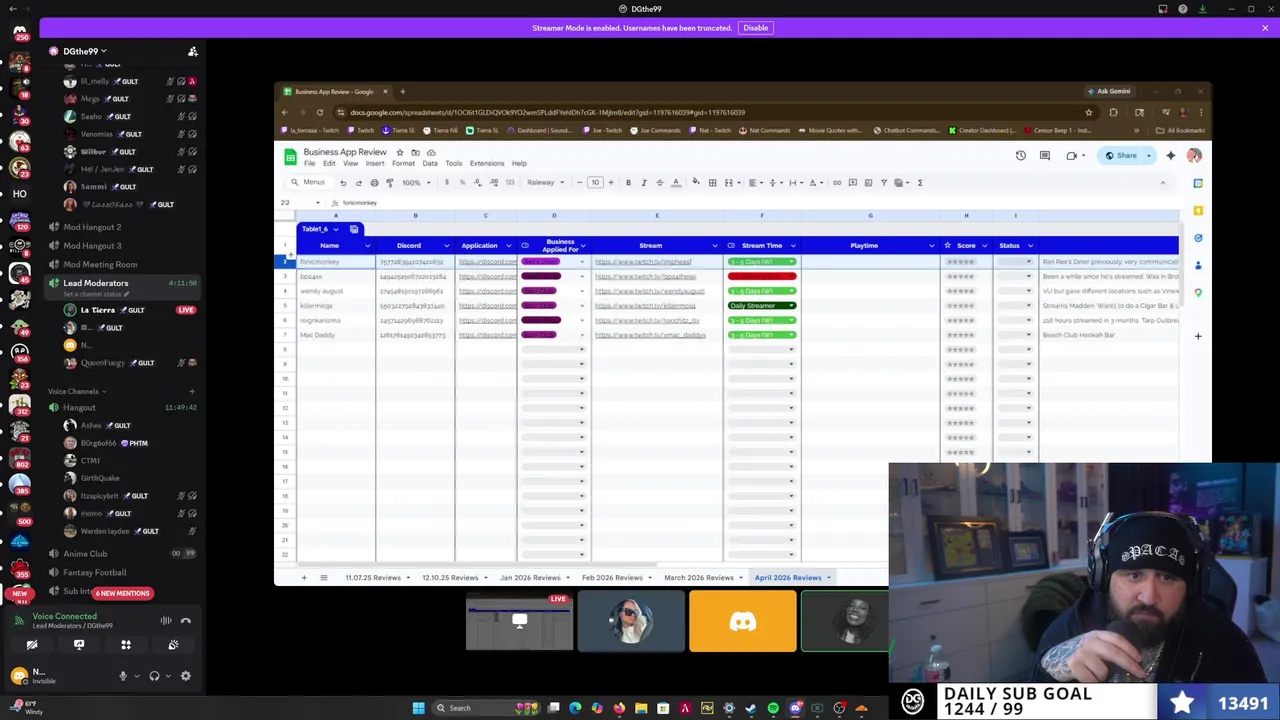Click the Insert link icon in toolbar
1280x720 pixels.
(x=837, y=183)
